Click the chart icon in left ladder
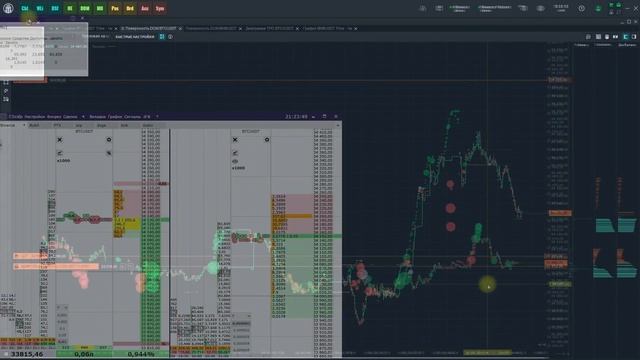The height and width of the screenshot is (360, 640). 60,153
